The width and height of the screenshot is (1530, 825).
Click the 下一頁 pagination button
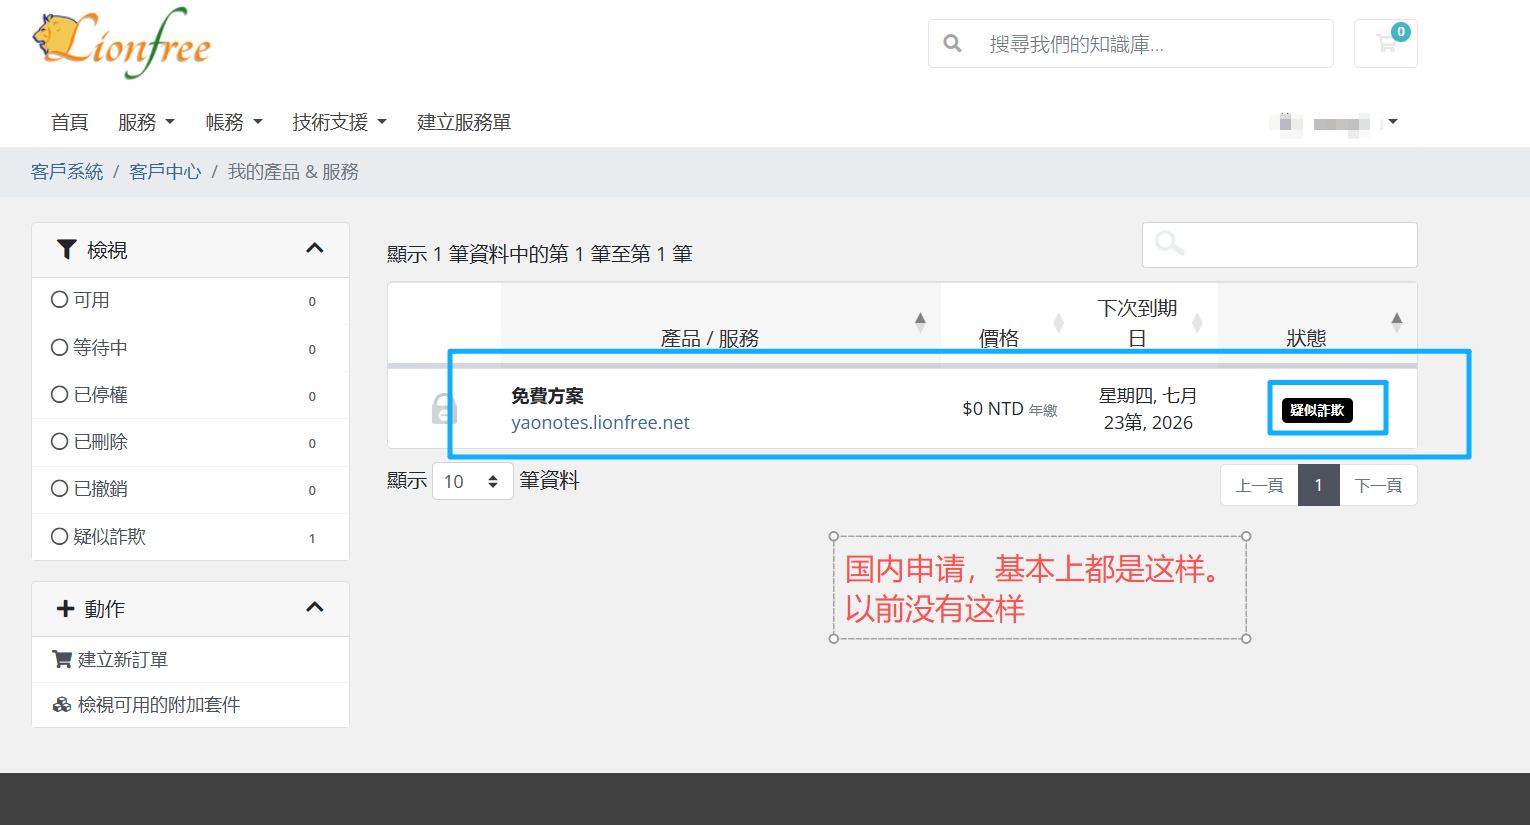tap(1378, 485)
